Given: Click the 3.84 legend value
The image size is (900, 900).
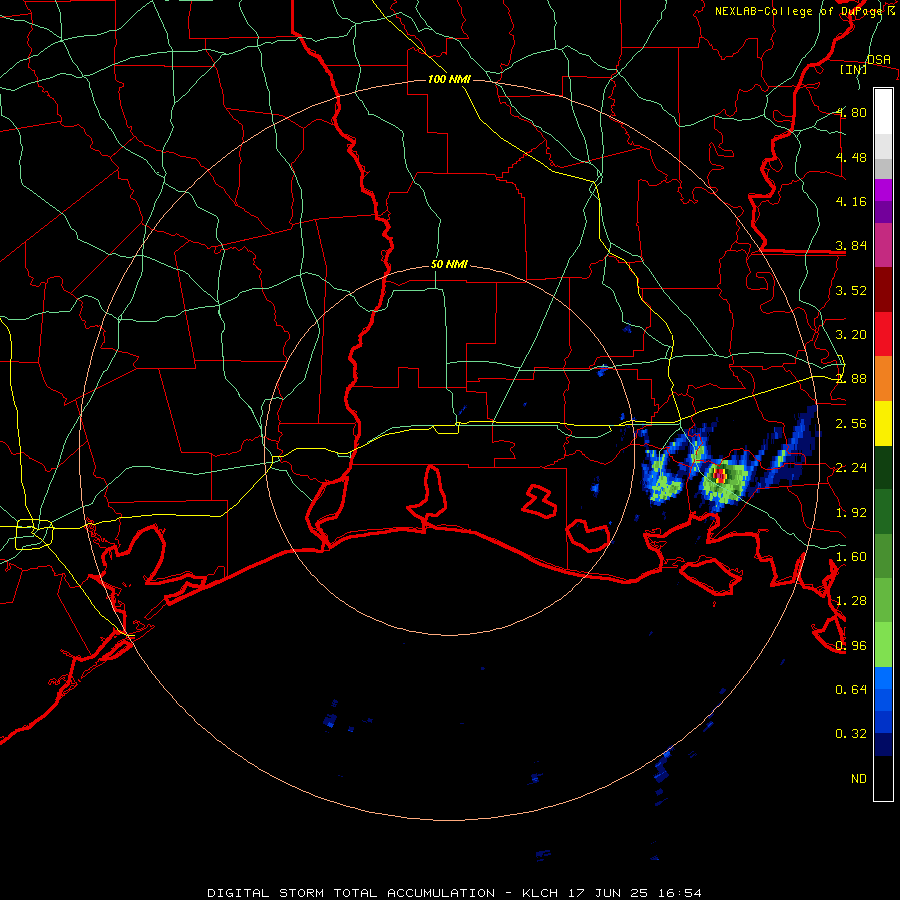Looking at the screenshot, I should click(x=851, y=246).
